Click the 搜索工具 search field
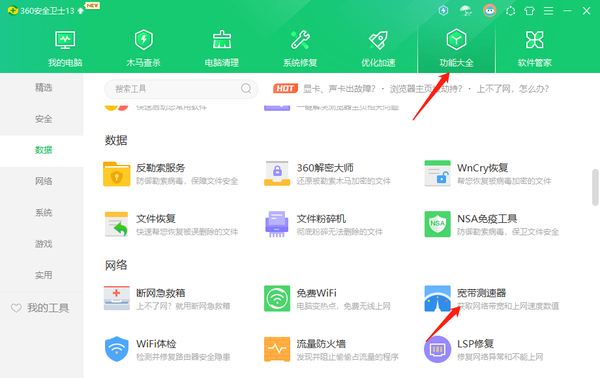 pyautogui.click(x=181, y=89)
